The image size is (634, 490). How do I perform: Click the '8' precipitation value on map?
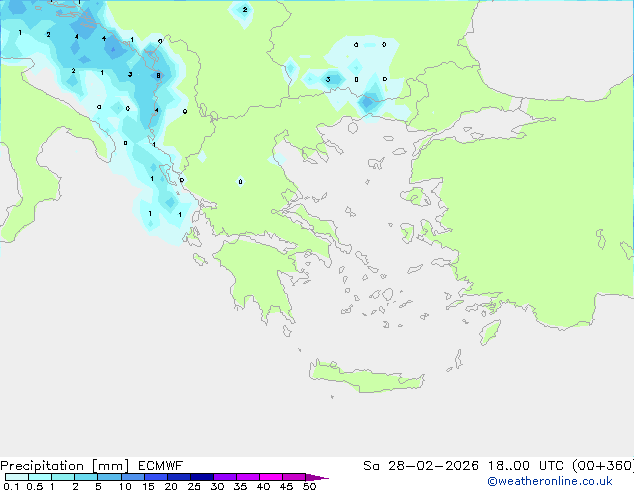158,75
